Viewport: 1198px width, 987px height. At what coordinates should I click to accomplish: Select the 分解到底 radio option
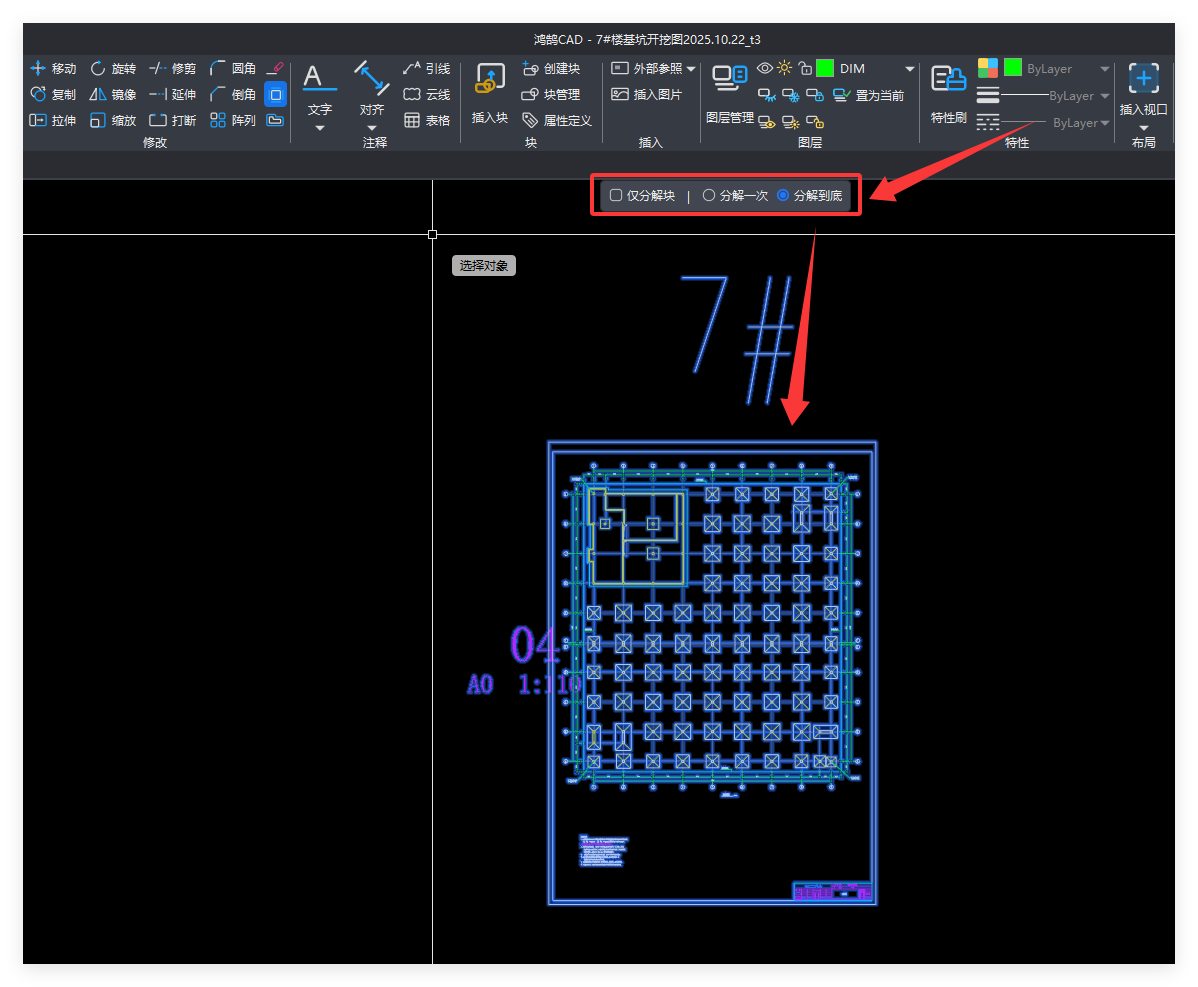783,196
